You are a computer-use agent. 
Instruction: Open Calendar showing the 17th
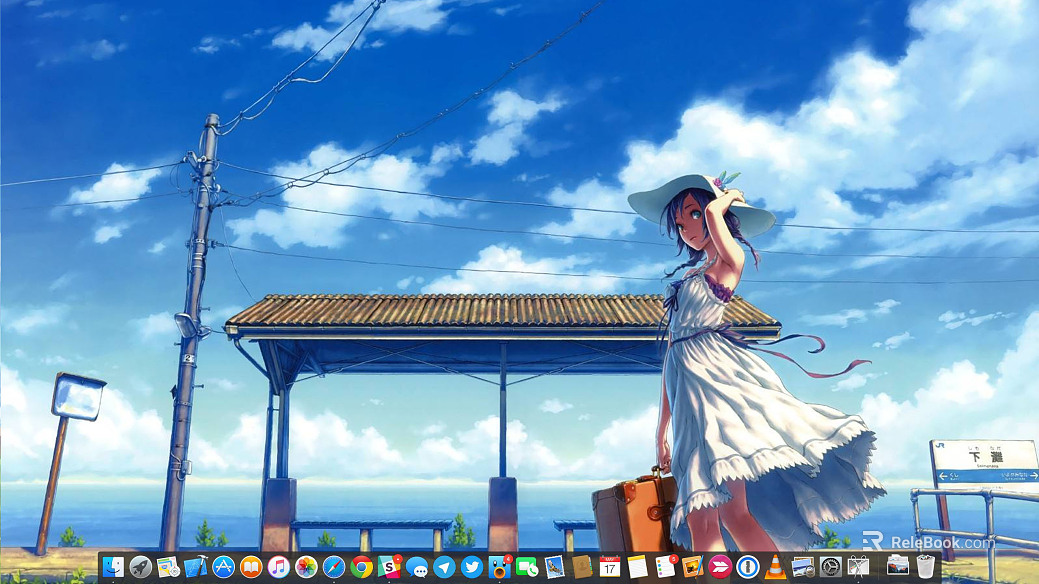(610, 567)
